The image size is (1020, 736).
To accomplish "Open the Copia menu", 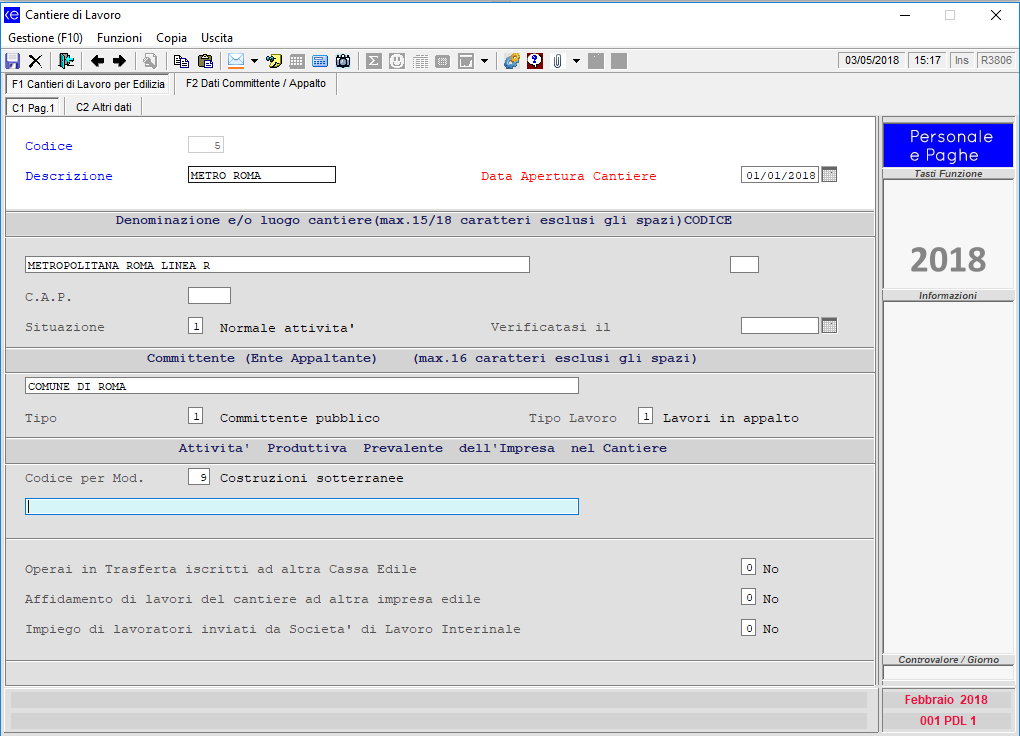I will (171, 38).
